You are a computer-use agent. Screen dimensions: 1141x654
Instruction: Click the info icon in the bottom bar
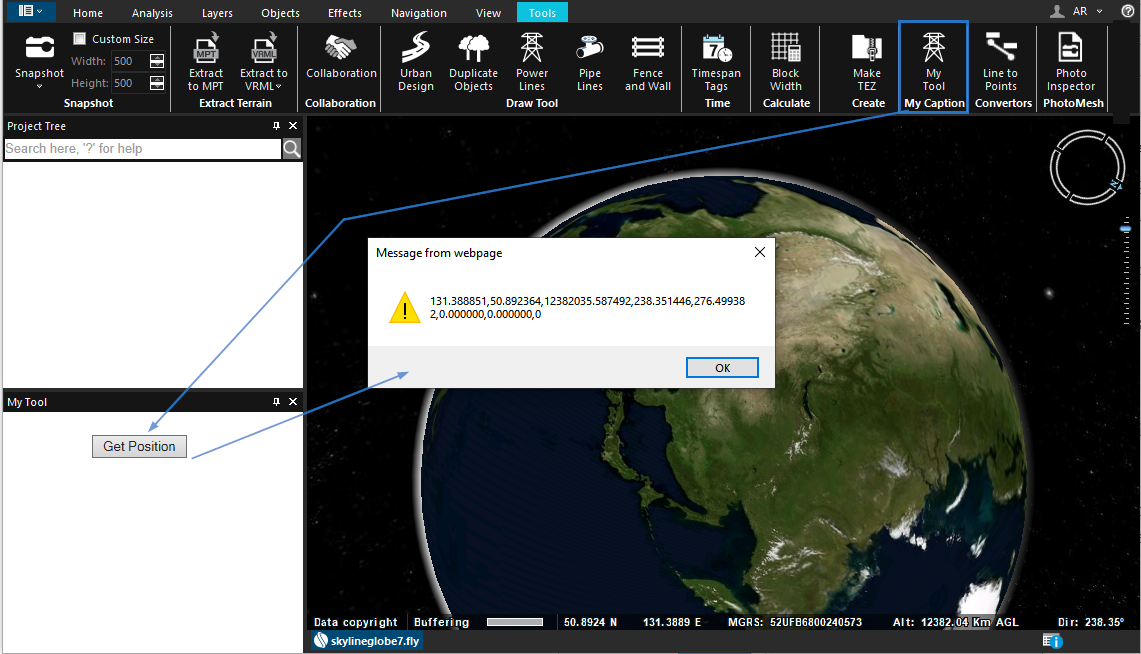(1053, 641)
